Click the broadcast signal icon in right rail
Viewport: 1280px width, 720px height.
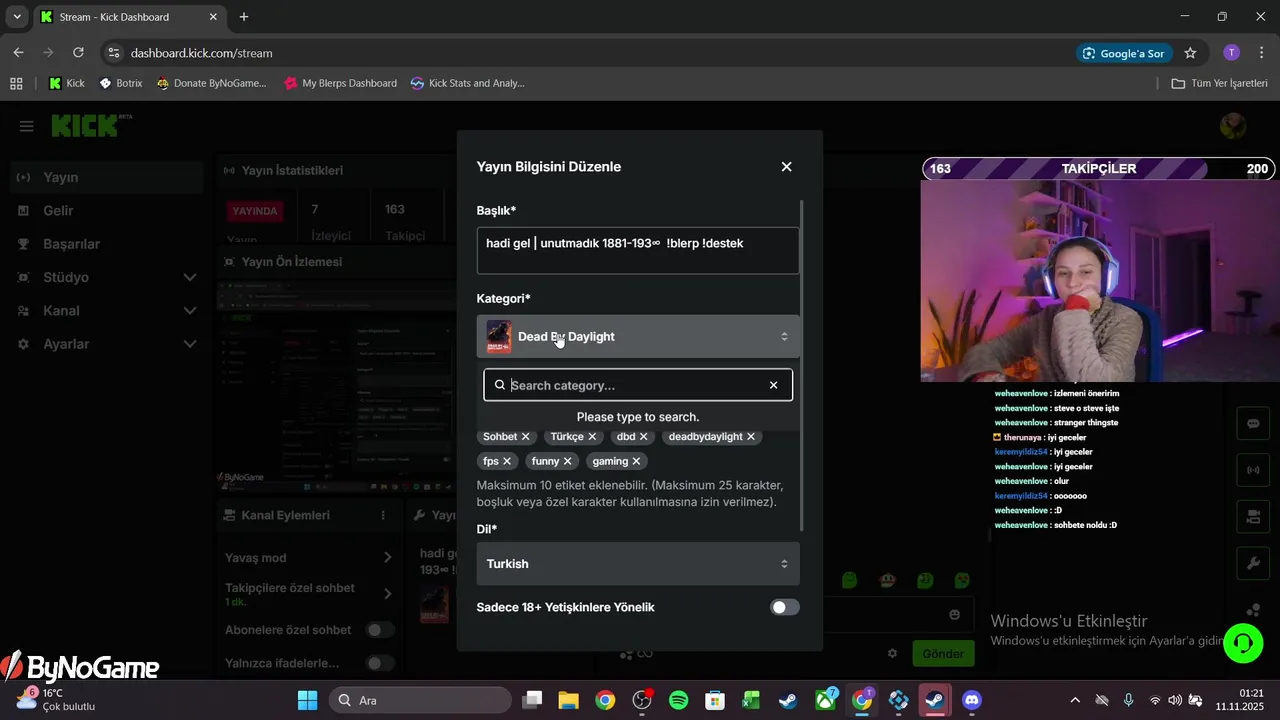click(x=1253, y=469)
